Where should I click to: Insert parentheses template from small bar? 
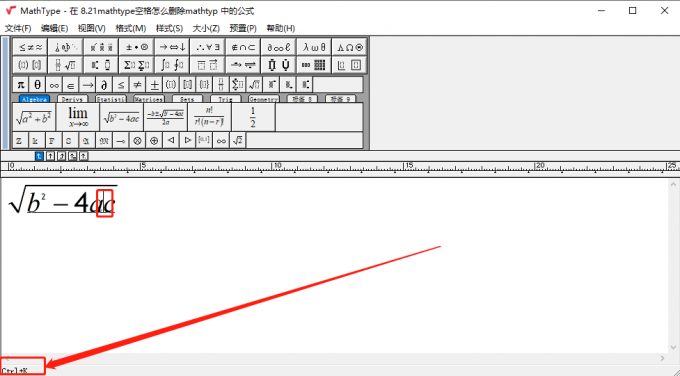171,84
